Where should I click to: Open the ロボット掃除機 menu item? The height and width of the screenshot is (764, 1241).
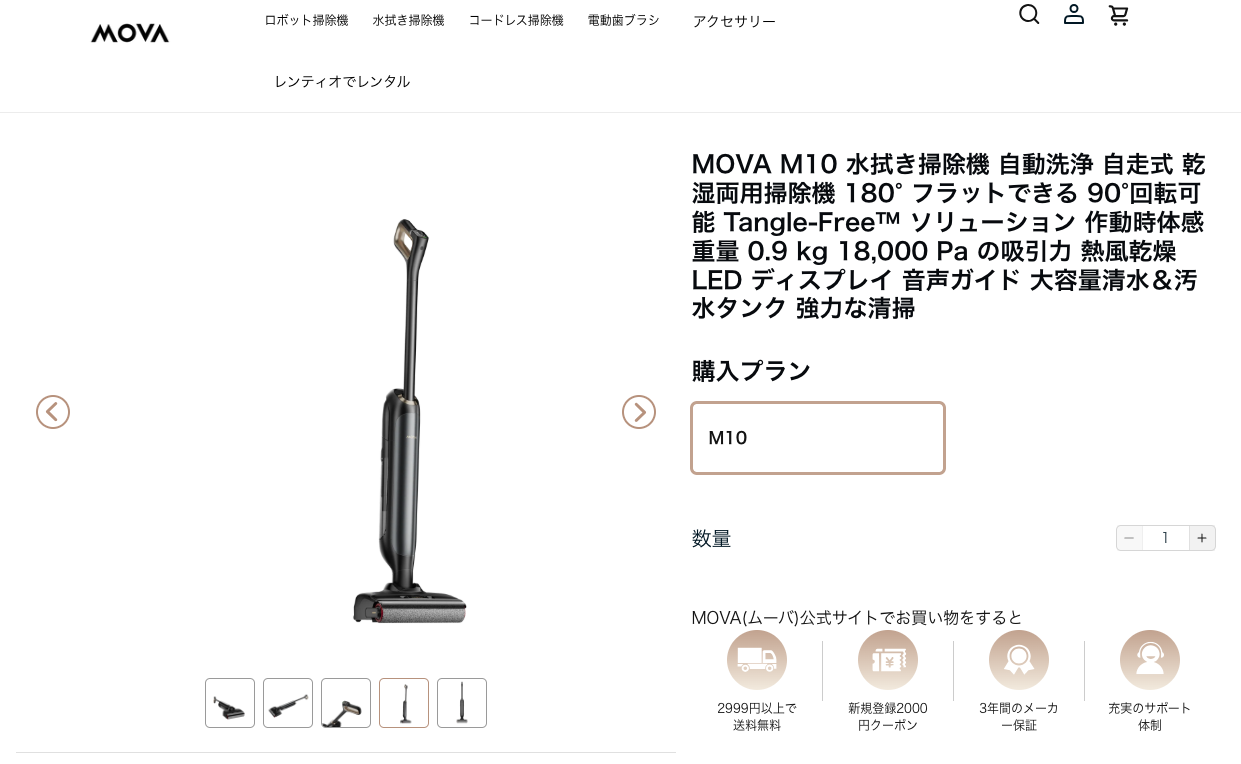pyautogui.click(x=306, y=20)
